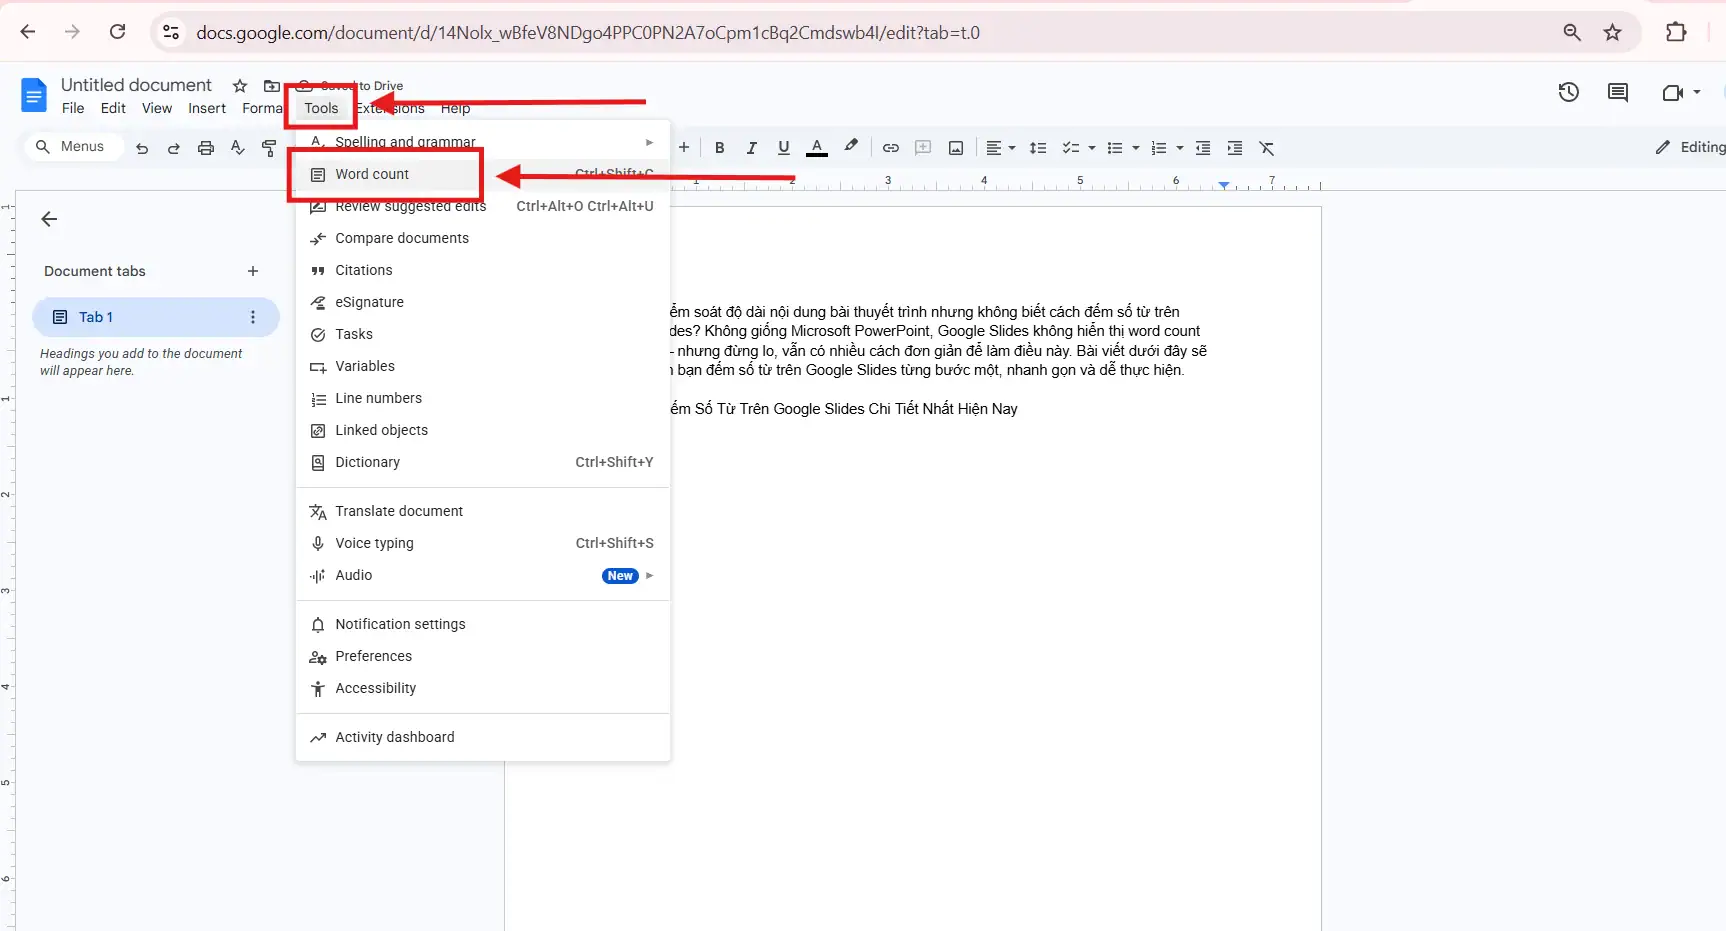This screenshot has width=1726, height=931.
Task: Select the Redo icon
Action: (x=173, y=147)
